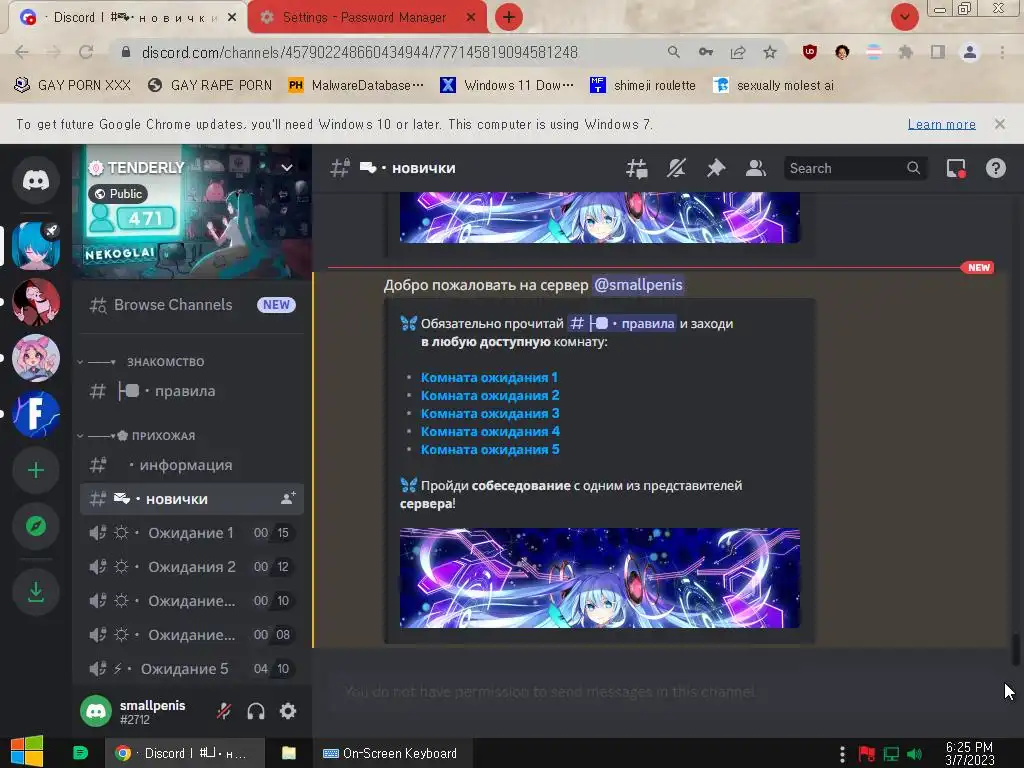Unmute microphone in user panel

point(224,711)
